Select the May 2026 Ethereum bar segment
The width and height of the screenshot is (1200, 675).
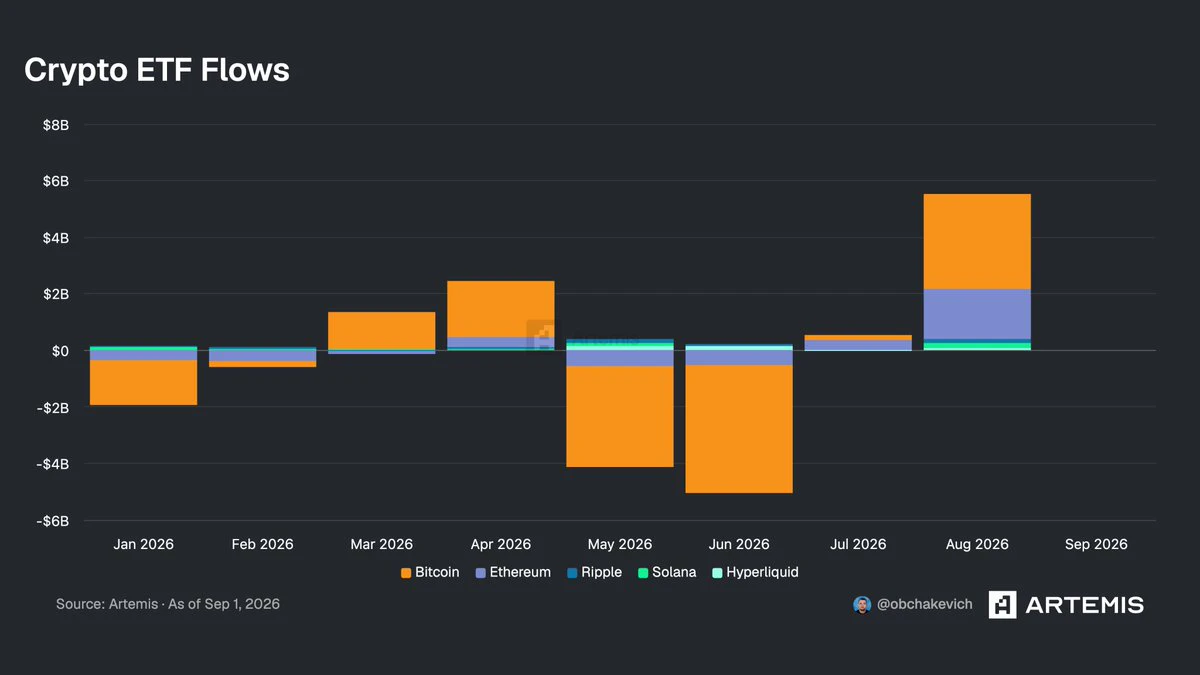coord(620,358)
